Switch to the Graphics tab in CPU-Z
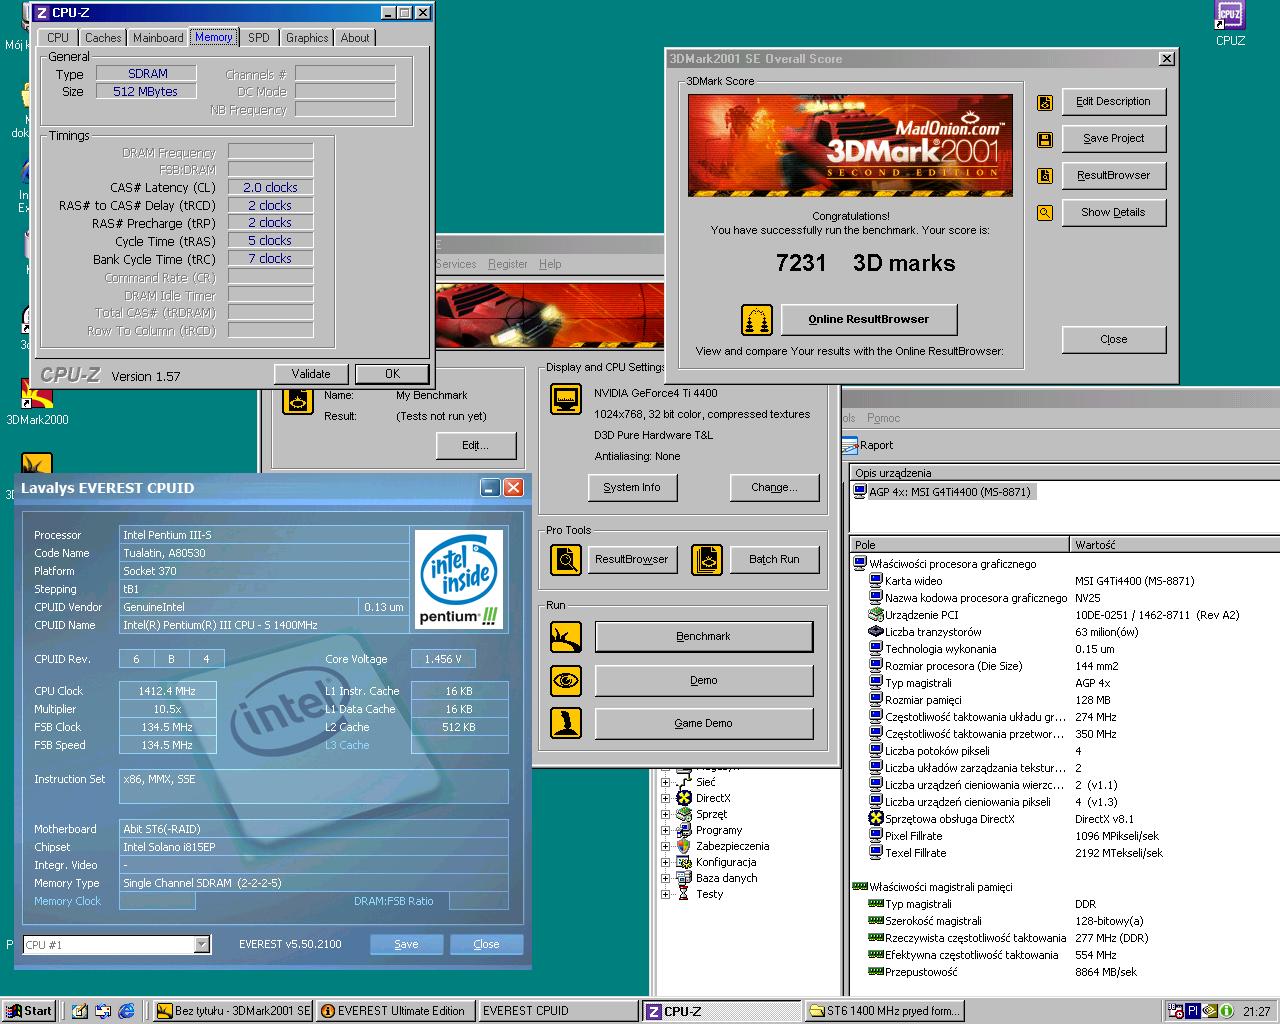 (x=307, y=38)
